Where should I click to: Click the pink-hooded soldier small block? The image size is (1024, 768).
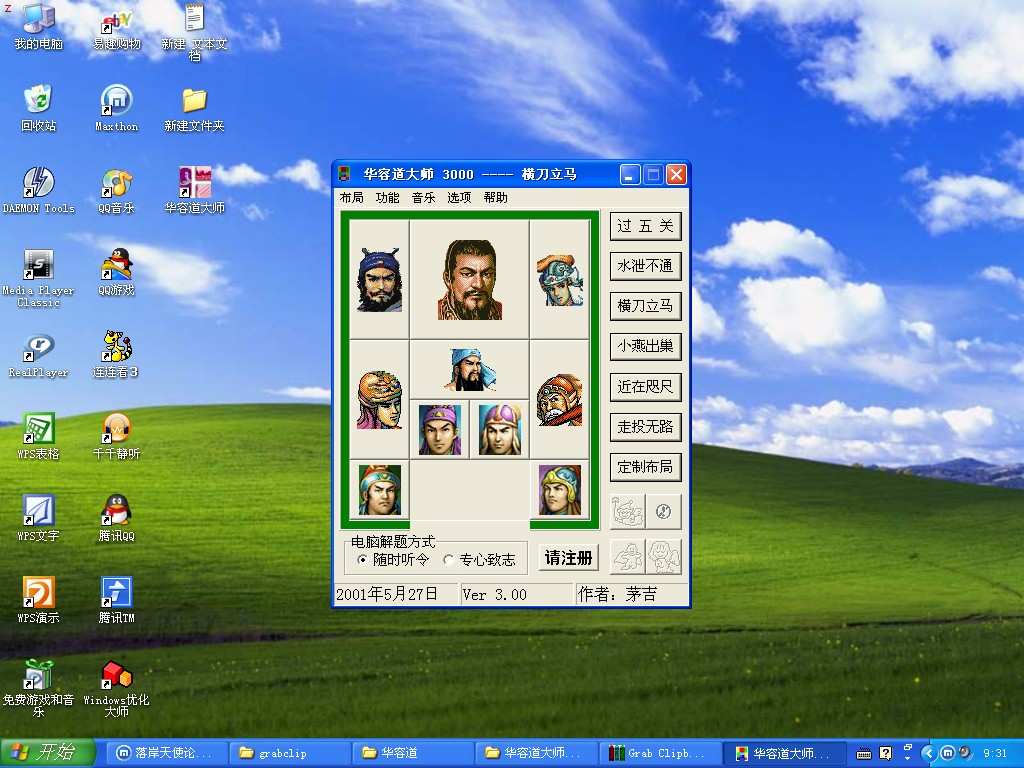[500, 429]
